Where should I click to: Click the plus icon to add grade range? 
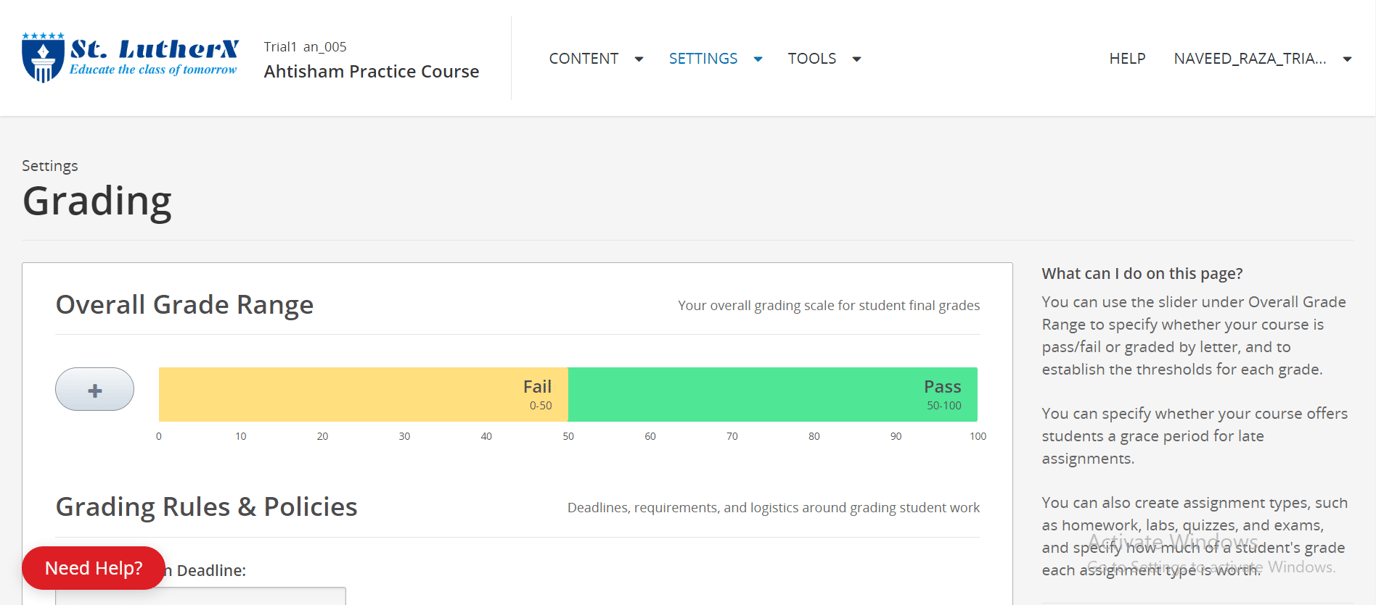coord(94,389)
